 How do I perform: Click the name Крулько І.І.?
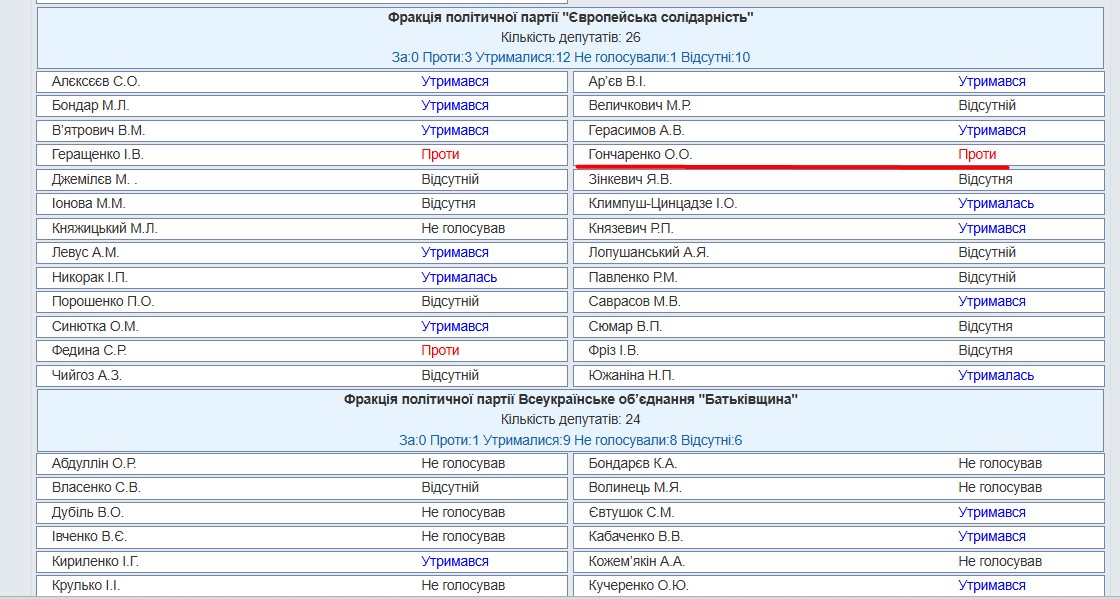pyautogui.click(x=86, y=586)
